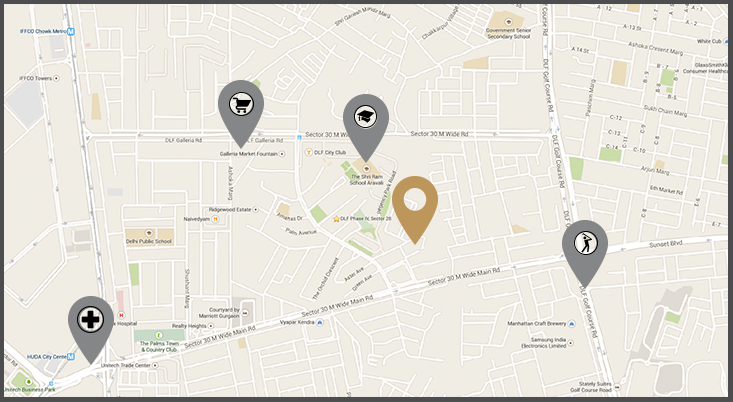This screenshot has width=733, height=402.
Task: Select the "Sukh Chain Marg" road label
Action: click(665, 111)
